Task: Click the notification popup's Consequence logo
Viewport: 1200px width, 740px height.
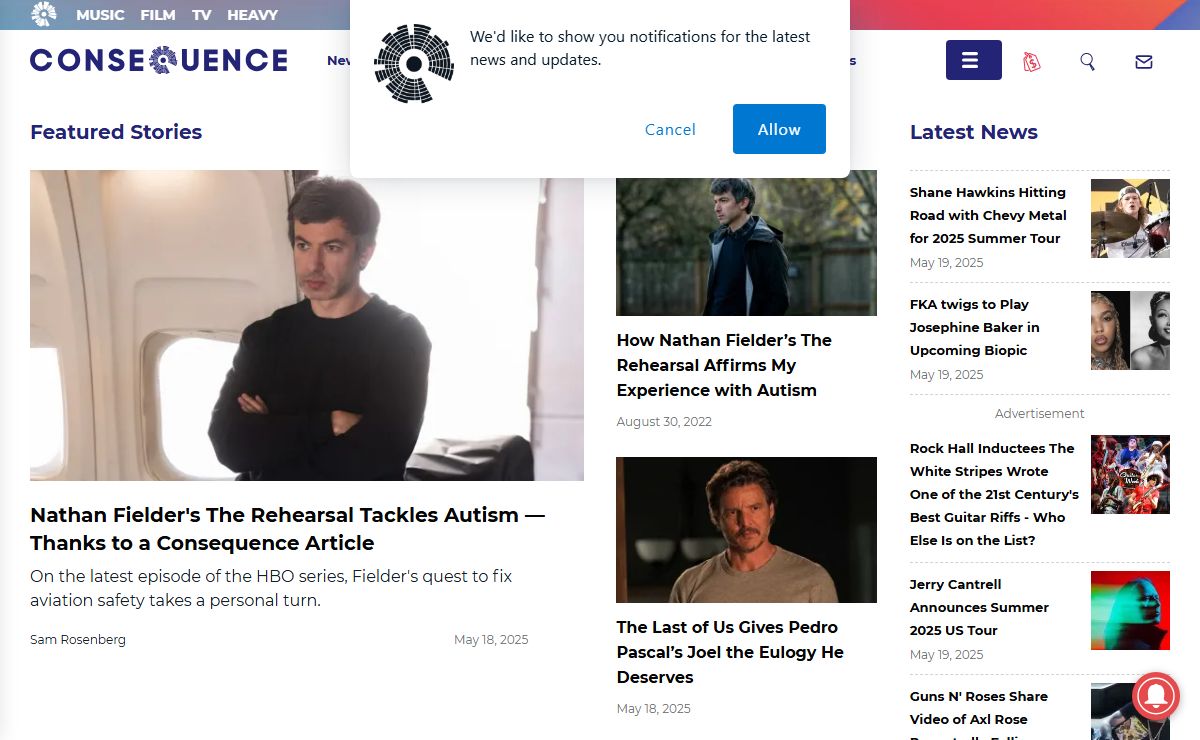Action: point(413,64)
